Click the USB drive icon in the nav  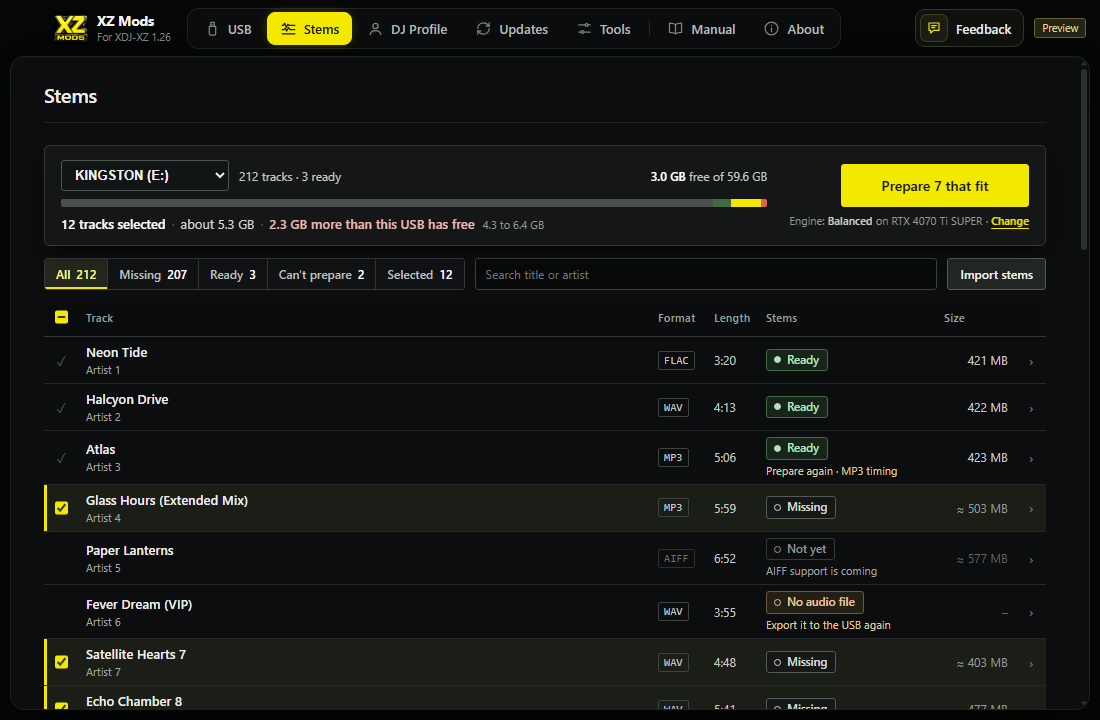click(213, 29)
